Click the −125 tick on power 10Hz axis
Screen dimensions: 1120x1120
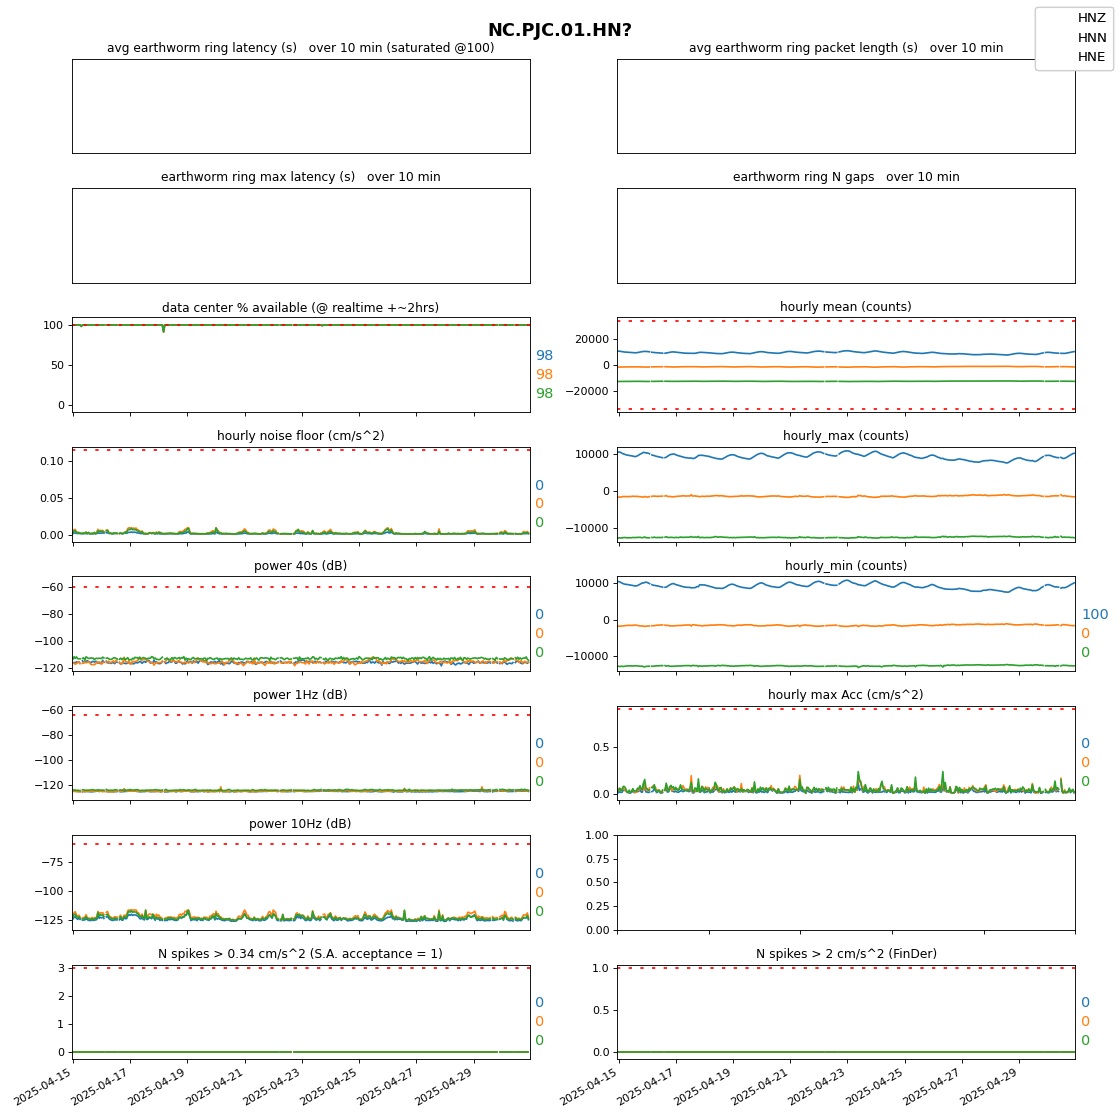coord(48,920)
